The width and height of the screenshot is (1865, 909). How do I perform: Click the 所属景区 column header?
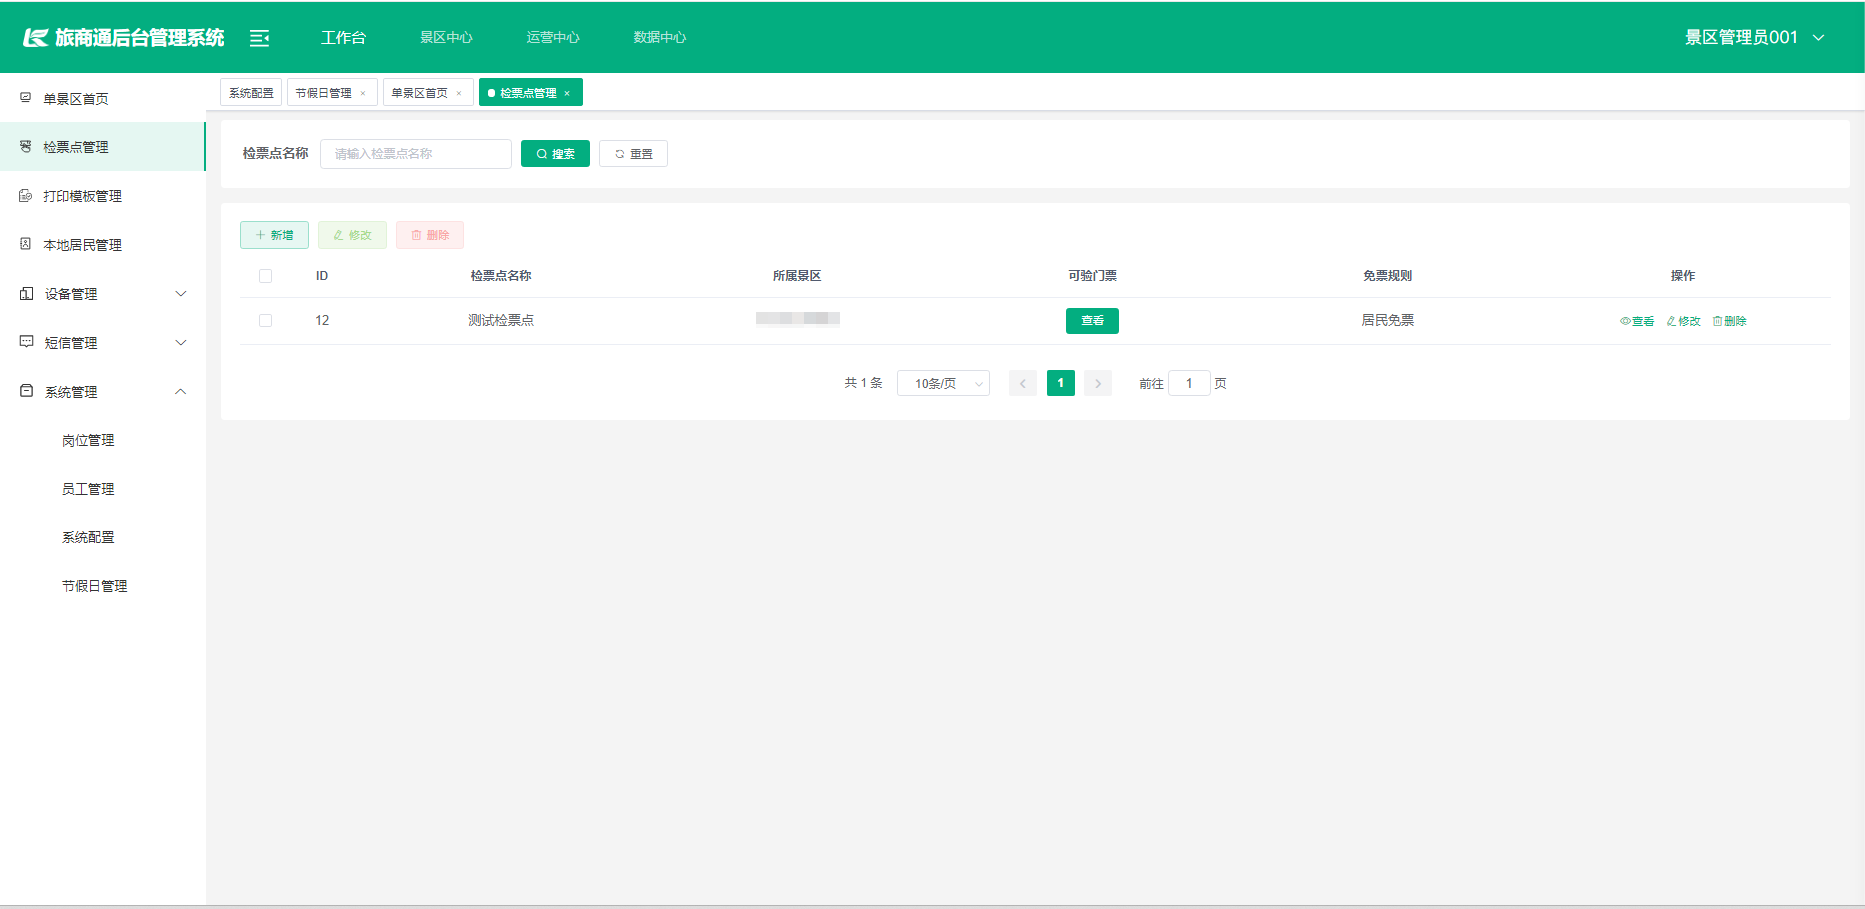click(797, 276)
